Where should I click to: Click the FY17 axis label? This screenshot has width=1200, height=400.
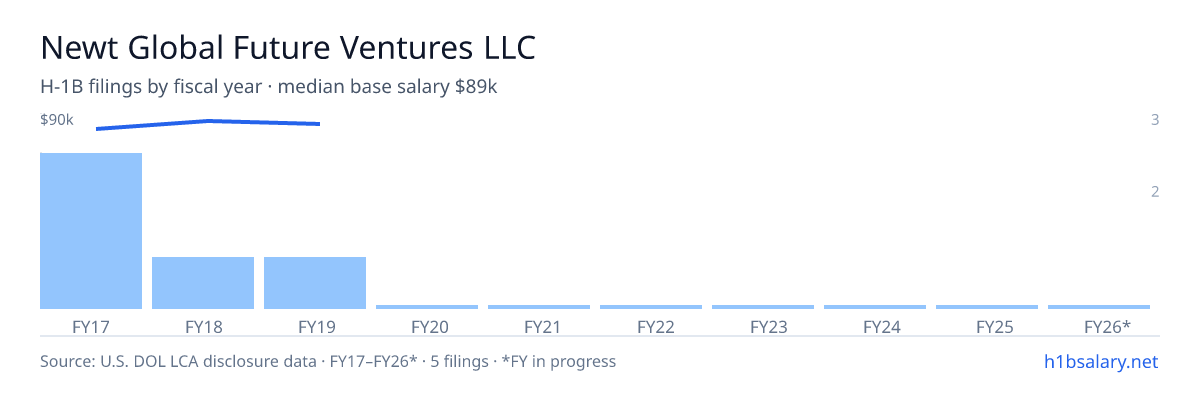(91, 327)
